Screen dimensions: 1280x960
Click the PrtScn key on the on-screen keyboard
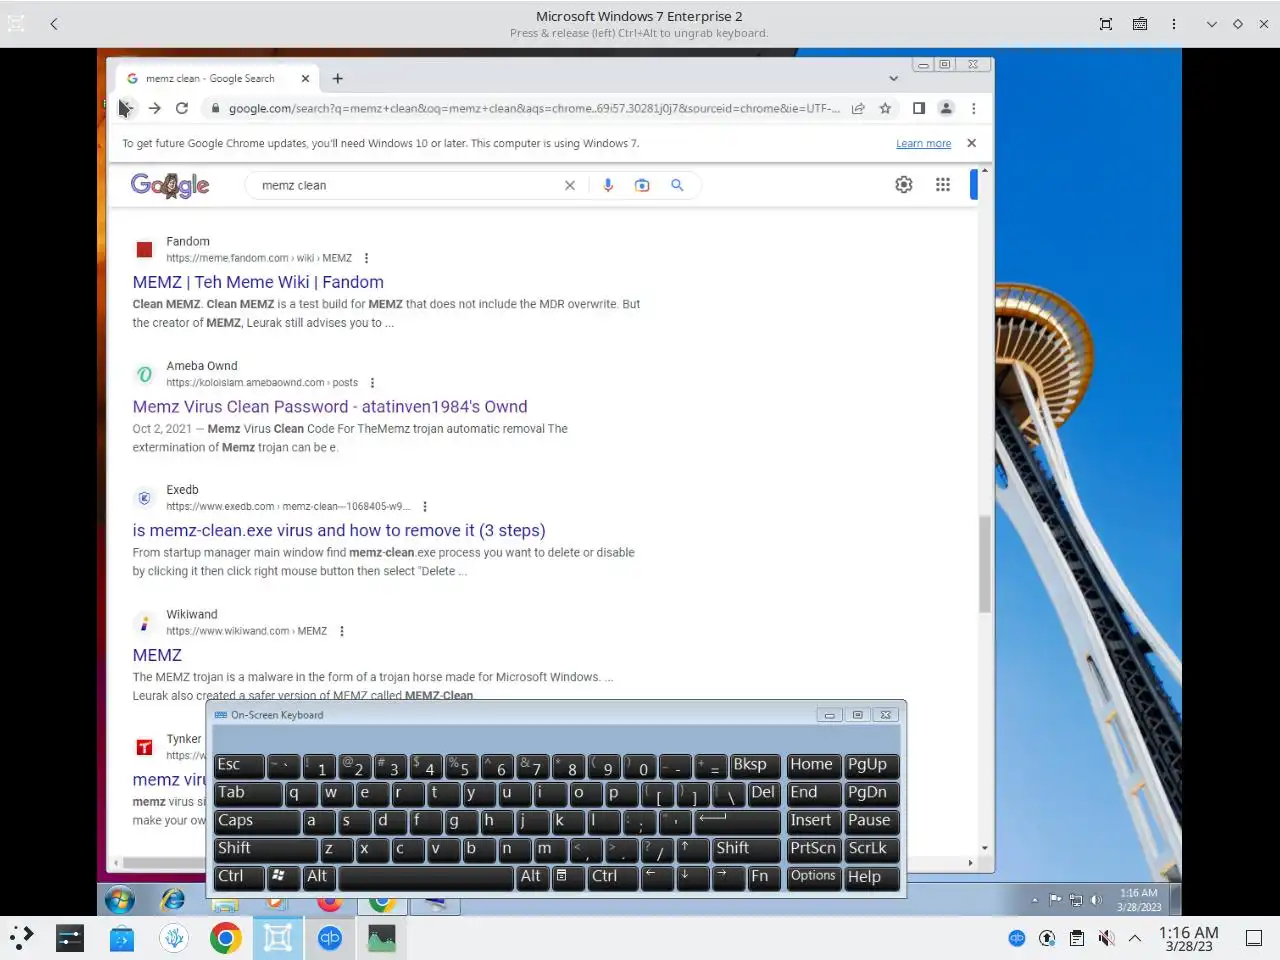[814, 849]
